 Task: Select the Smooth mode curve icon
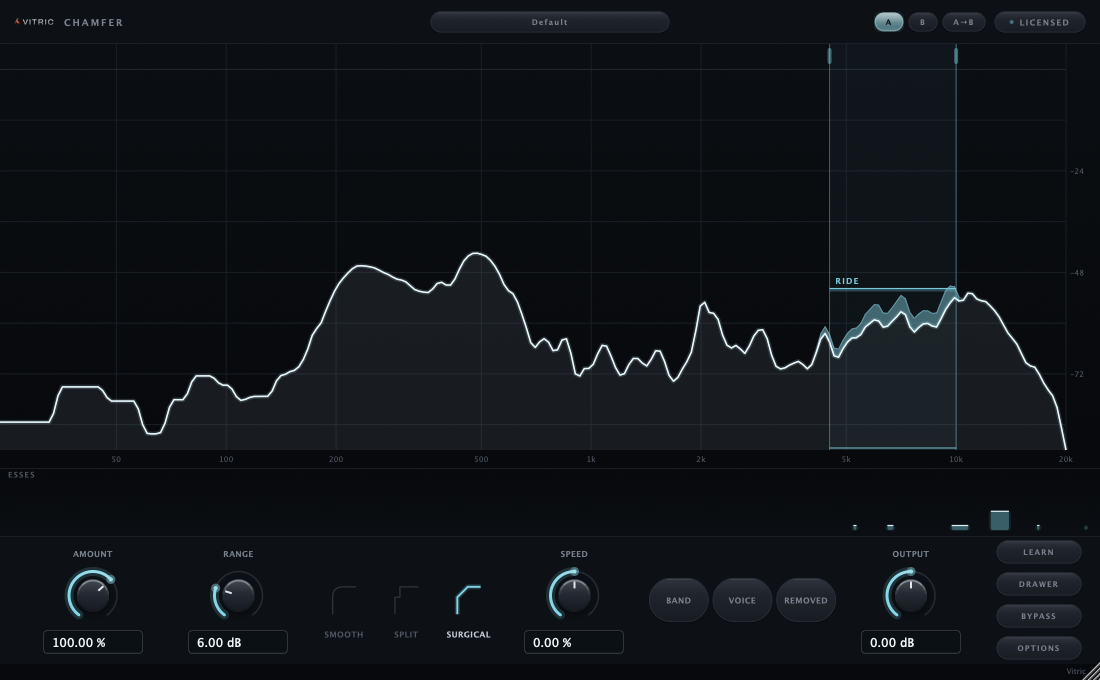[x=344, y=600]
